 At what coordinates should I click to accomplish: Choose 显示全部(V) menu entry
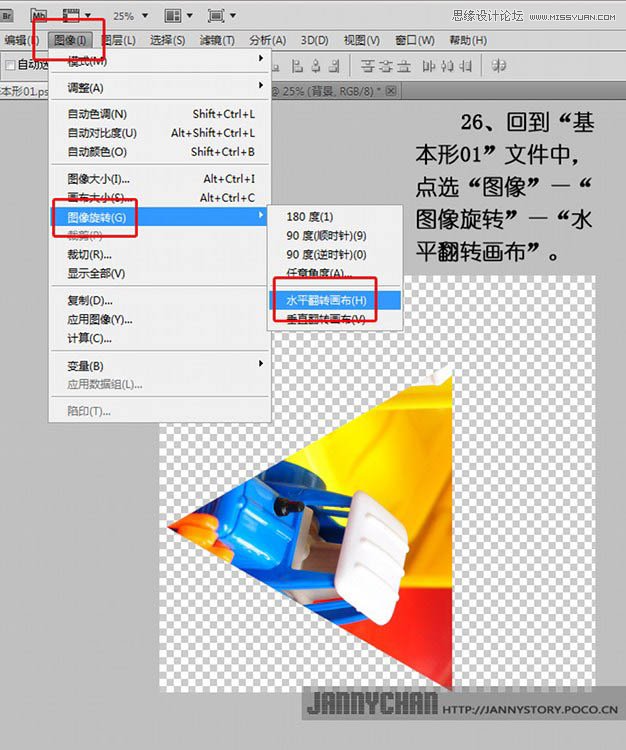(x=160, y=274)
